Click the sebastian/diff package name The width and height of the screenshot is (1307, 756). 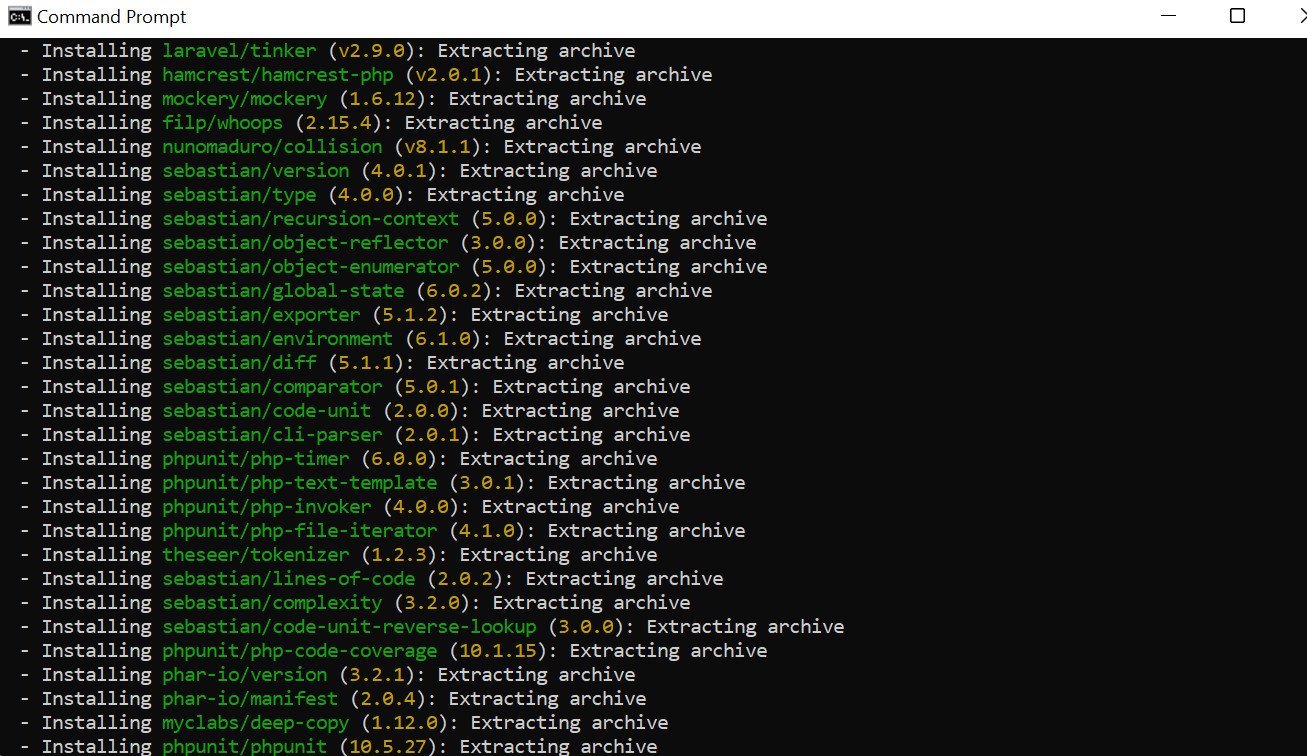(239, 362)
